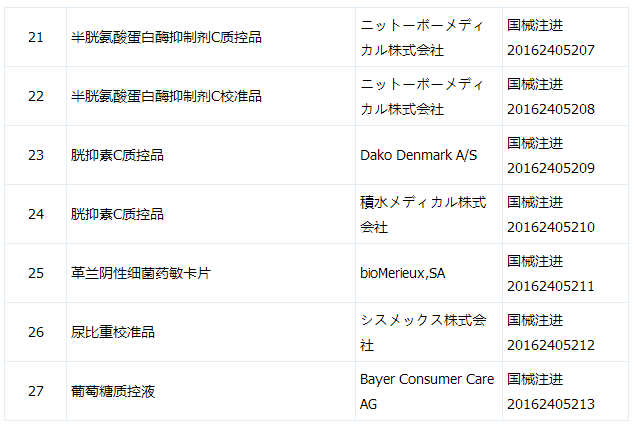The height and width of the screenshot is (428, 634).
Task: Select 積水メディカル株式会社 company cell
Action: (x=423, y=214)
